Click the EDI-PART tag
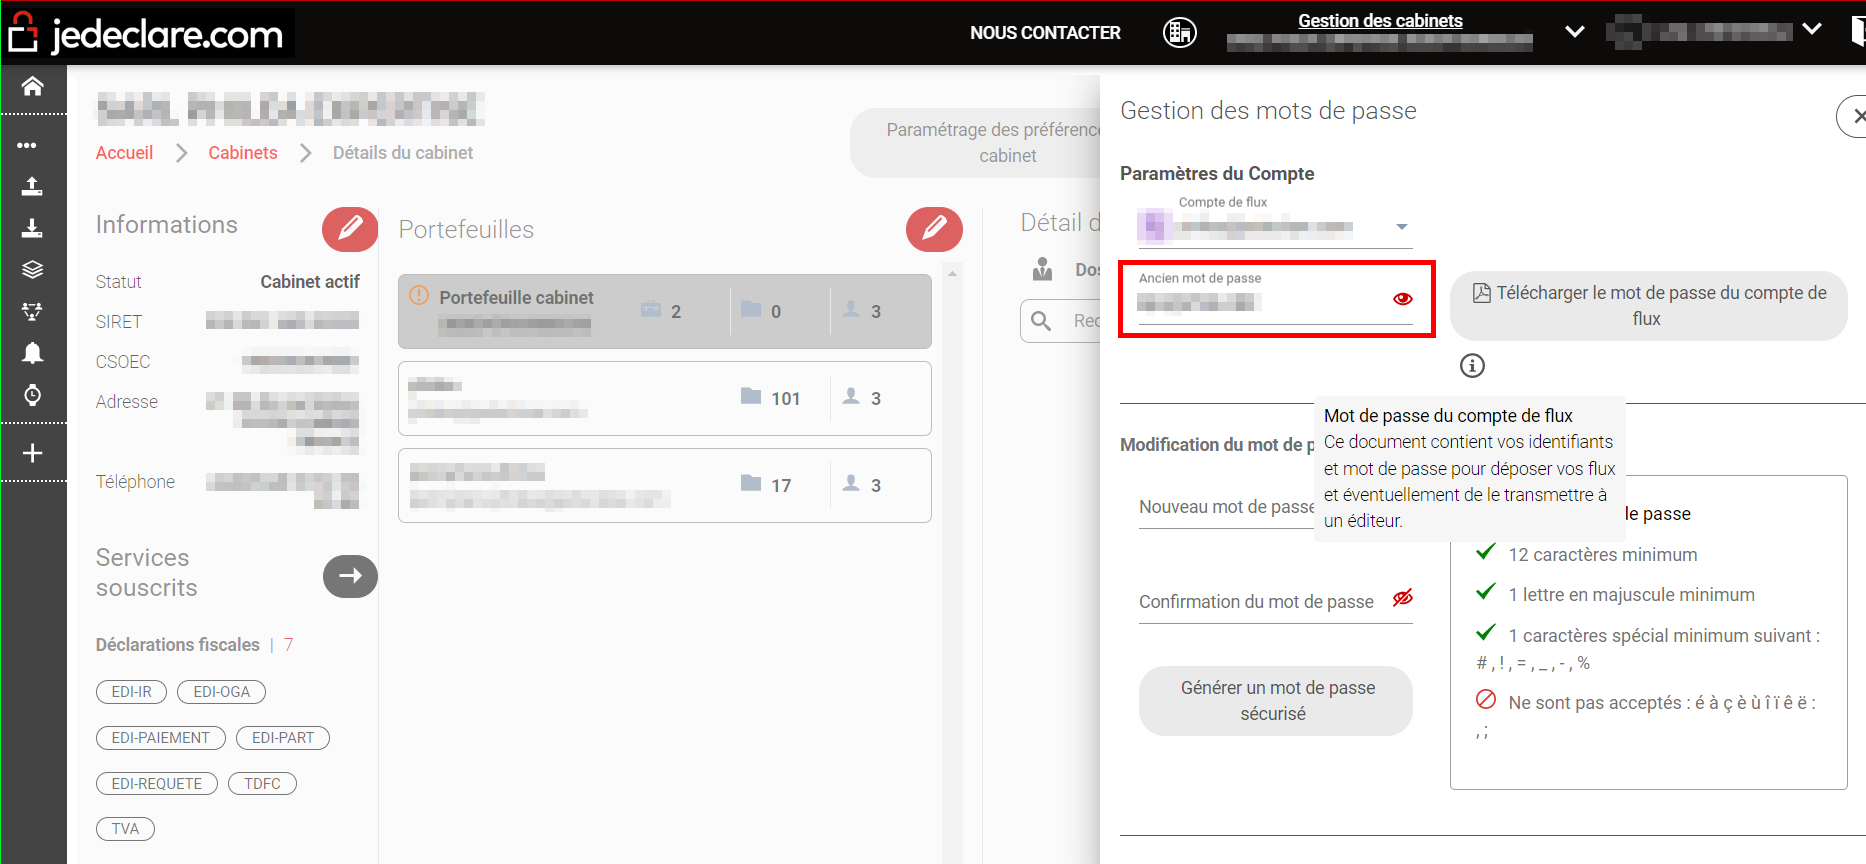 (283, 738)
